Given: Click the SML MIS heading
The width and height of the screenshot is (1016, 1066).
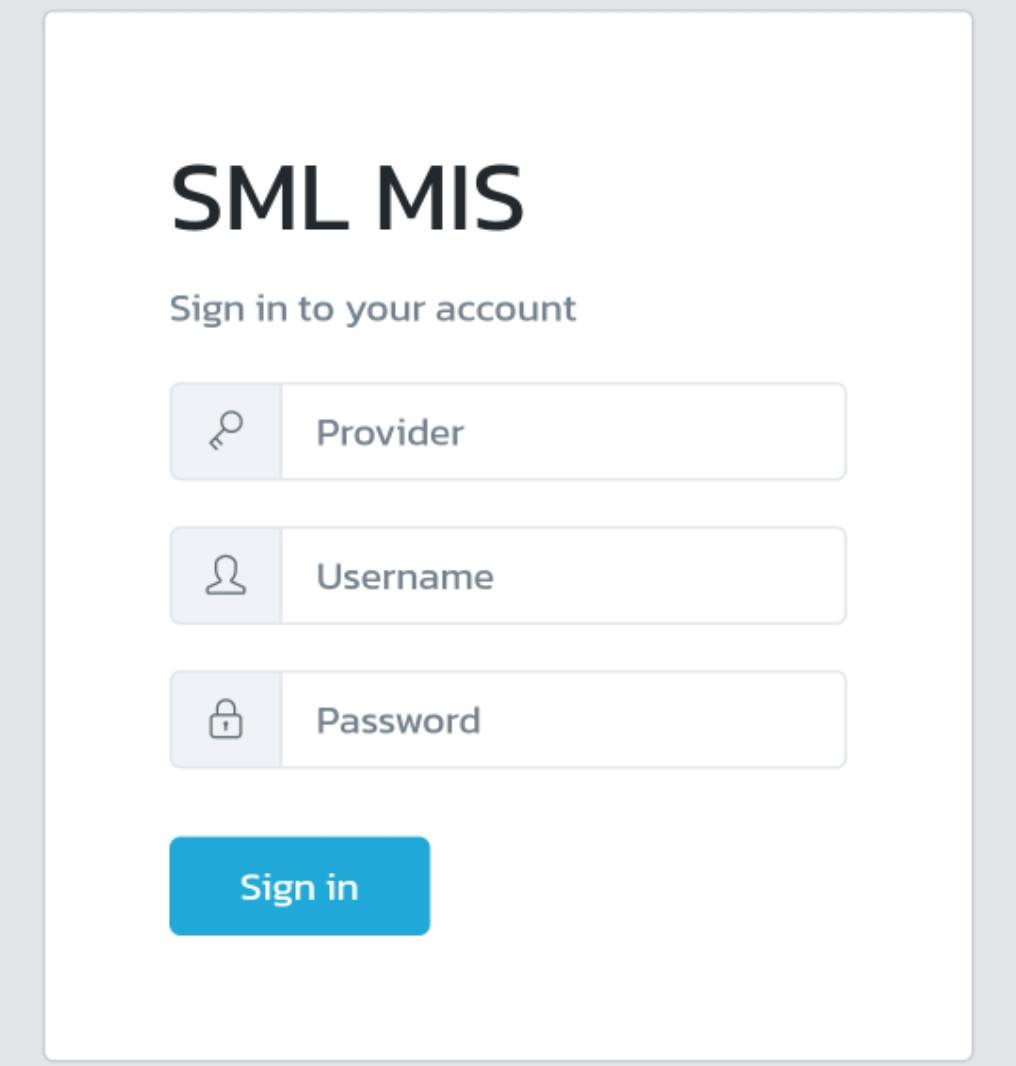Looking at the screenshot, I should 347,199.
